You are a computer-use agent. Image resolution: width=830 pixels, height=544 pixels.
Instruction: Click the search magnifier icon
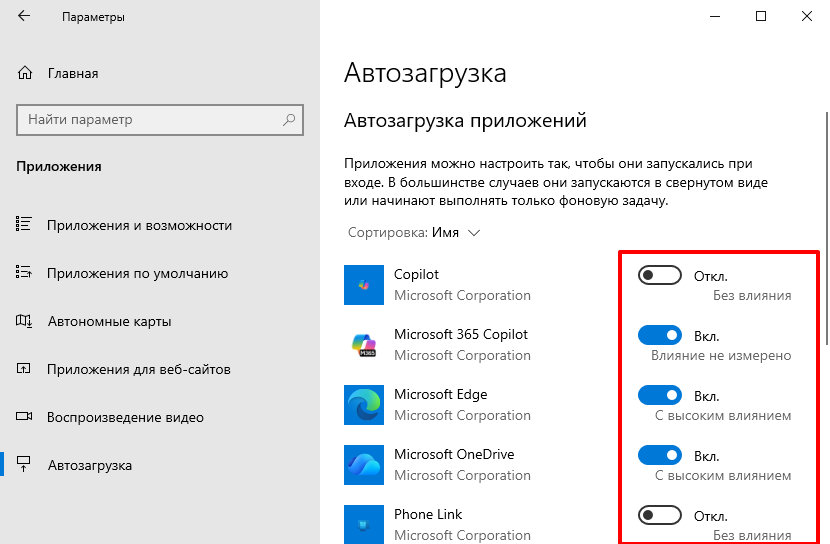pos(289,120)
